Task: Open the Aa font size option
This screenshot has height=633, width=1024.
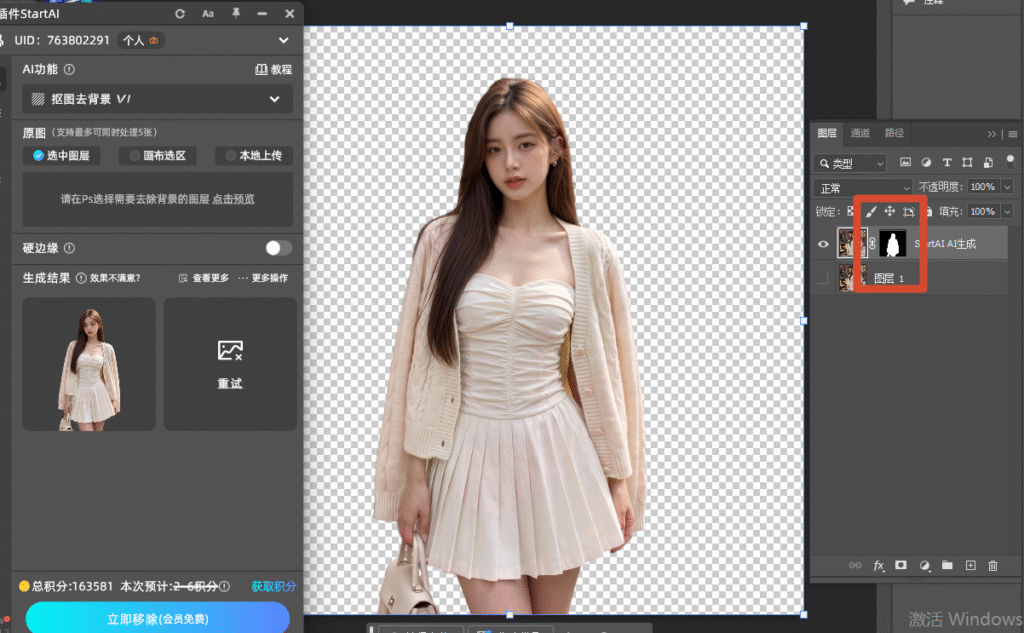Action: (x=208, y=14)
